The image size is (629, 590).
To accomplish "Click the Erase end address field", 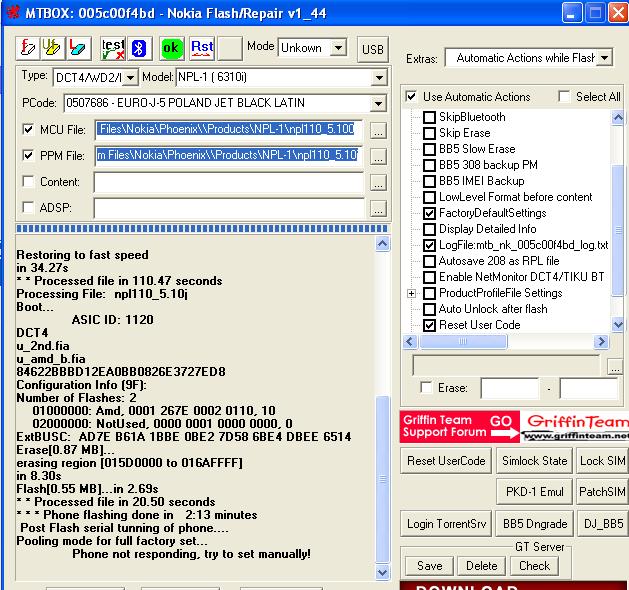I will click(x=588, y=388).
